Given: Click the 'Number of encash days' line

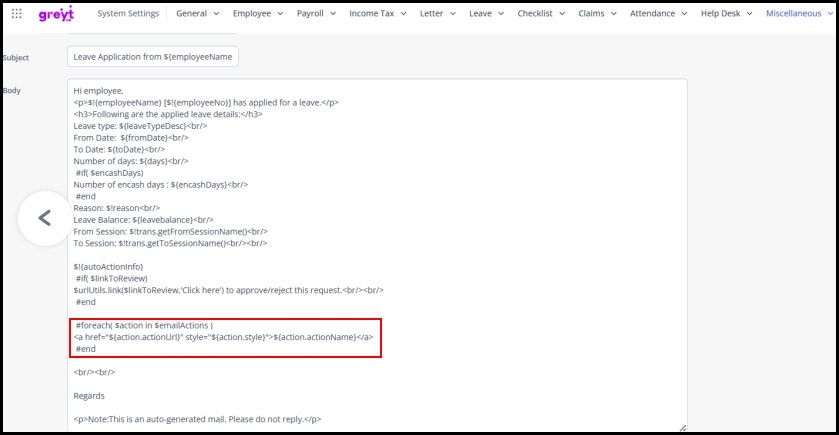Looking at the screenshot, I should point(161,185).
